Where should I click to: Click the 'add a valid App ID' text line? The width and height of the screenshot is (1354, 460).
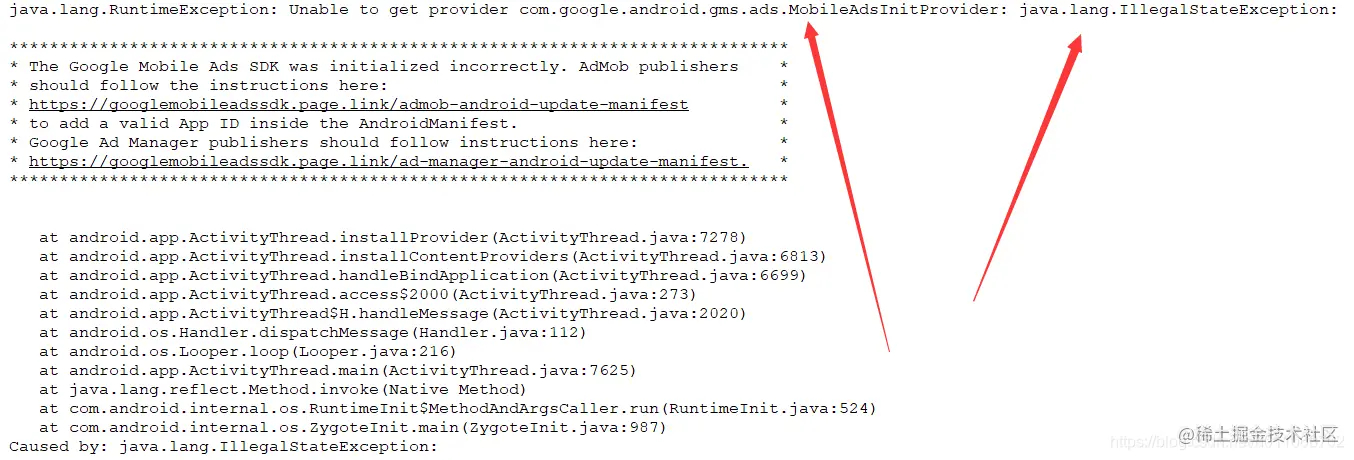click(x=274, y=123)
